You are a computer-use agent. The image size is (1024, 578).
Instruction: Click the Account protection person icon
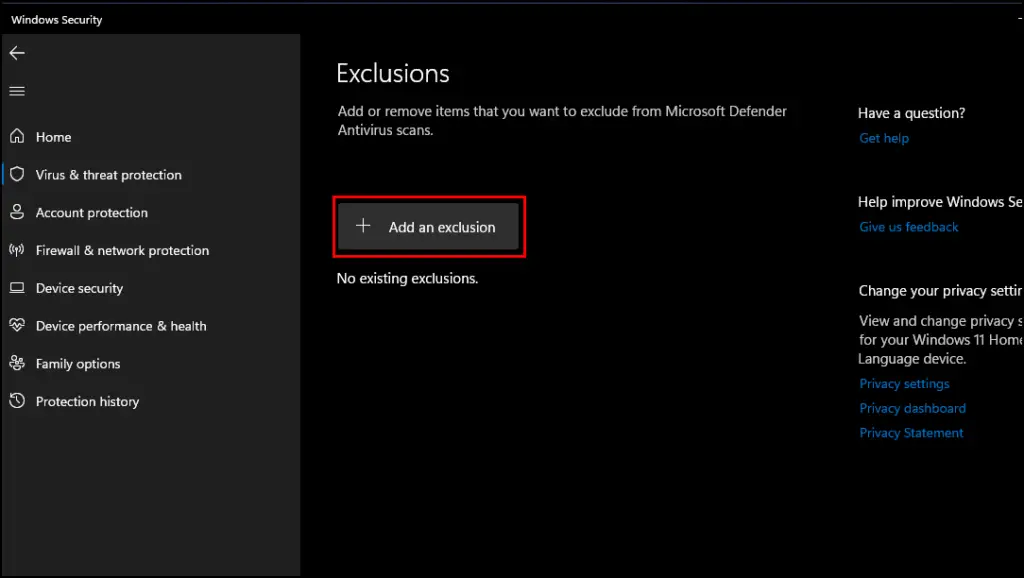click(17, 212)
